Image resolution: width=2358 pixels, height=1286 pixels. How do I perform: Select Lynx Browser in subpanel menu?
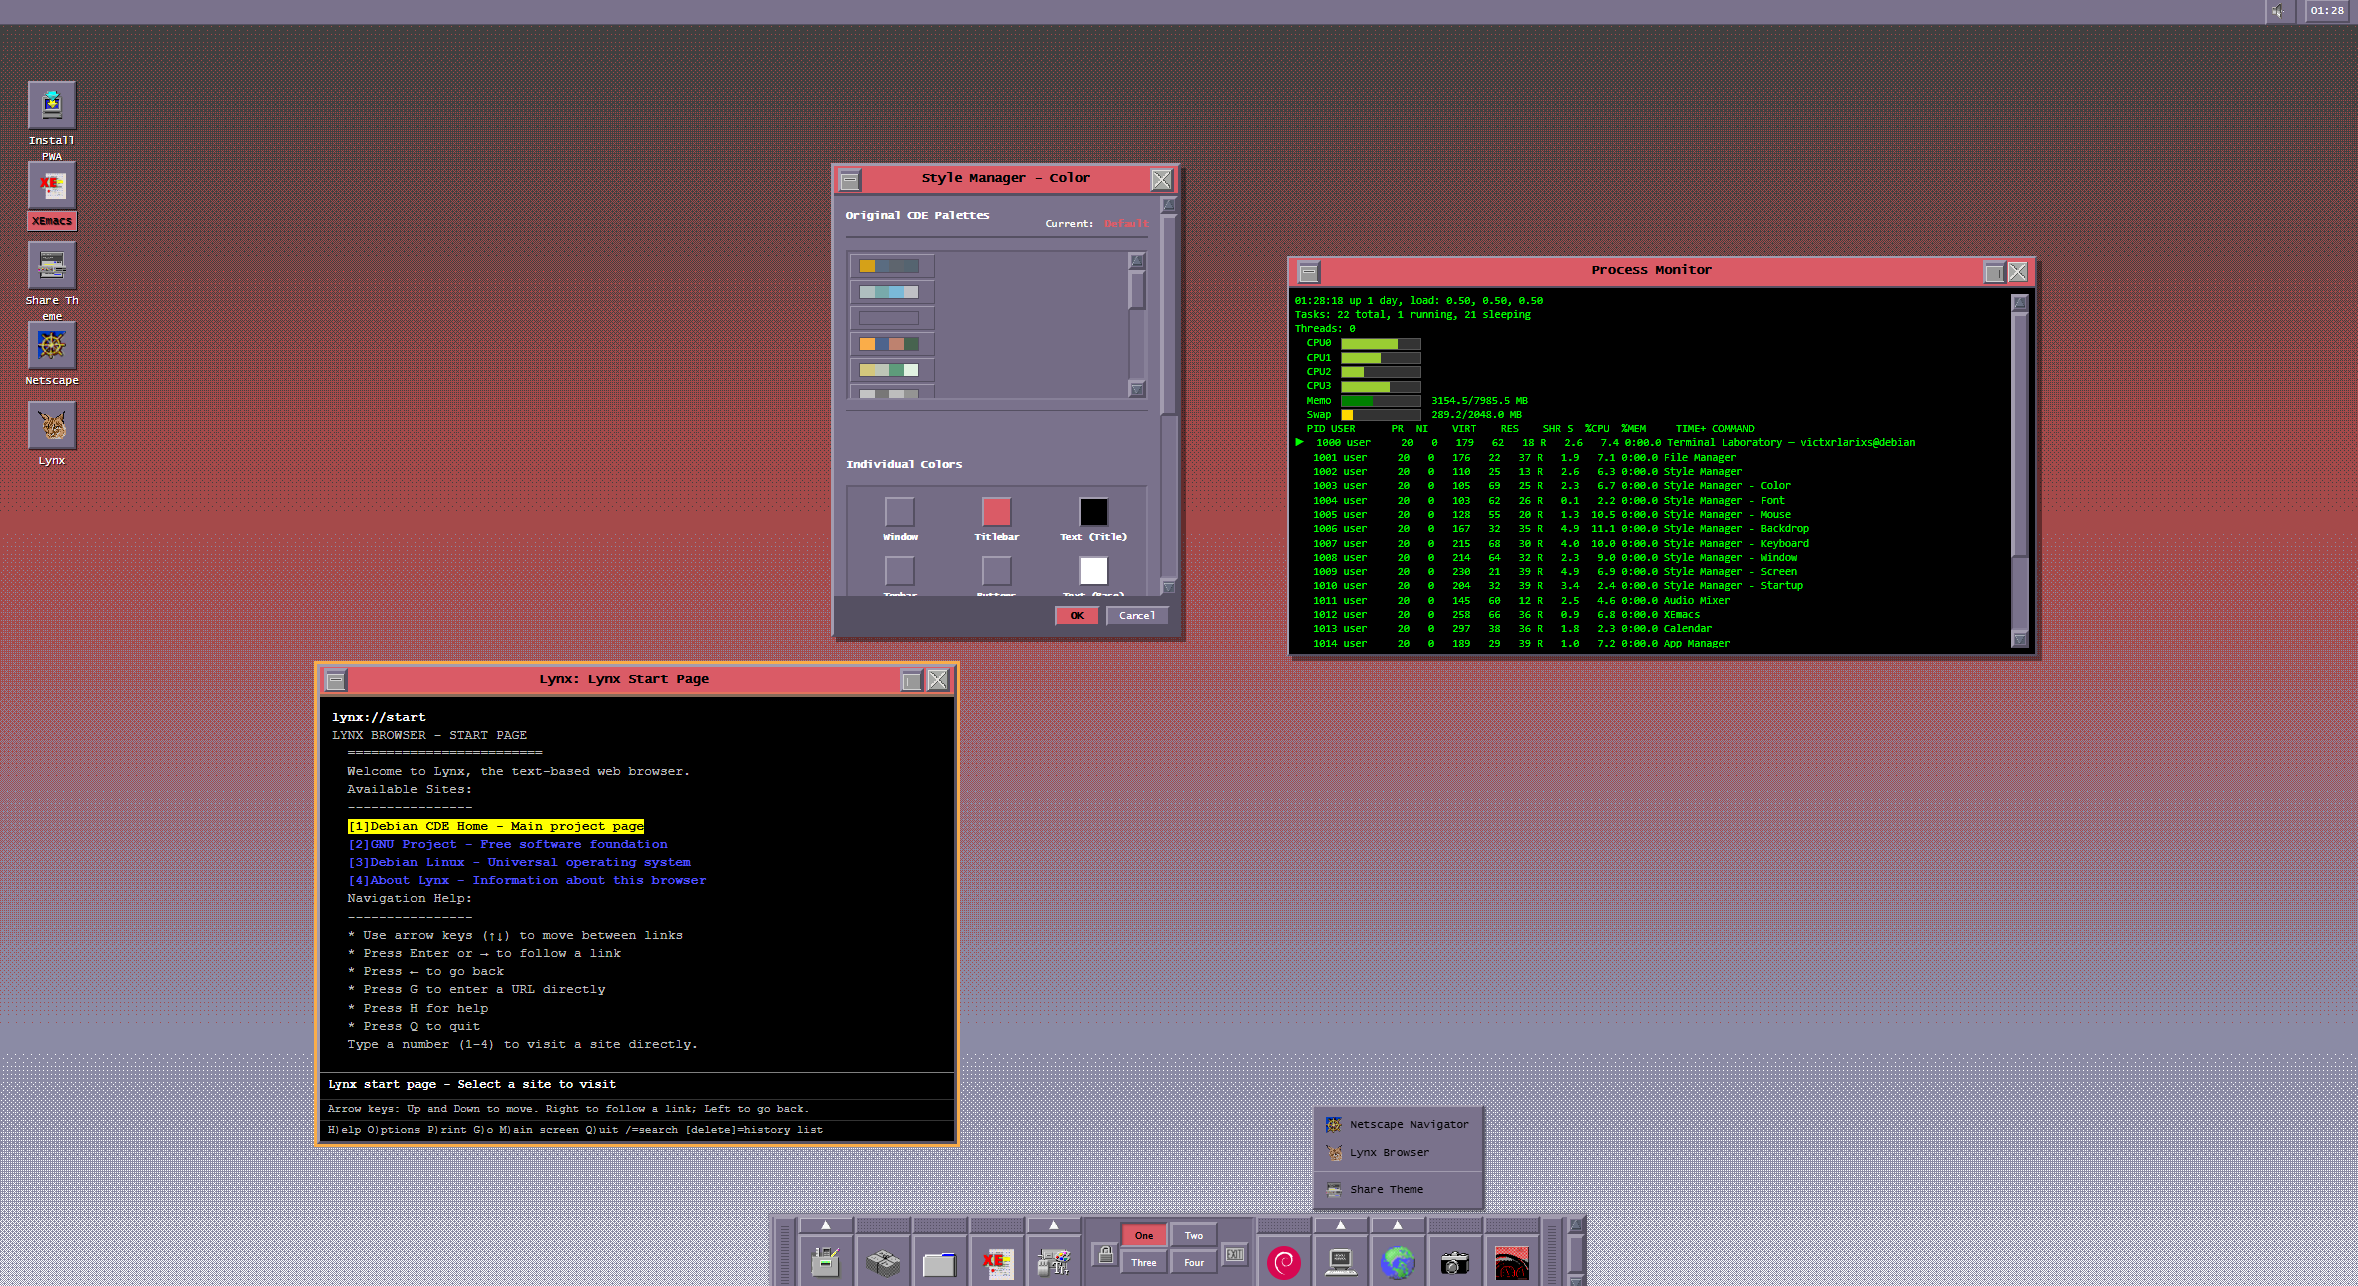(x=1389, y=1153)
